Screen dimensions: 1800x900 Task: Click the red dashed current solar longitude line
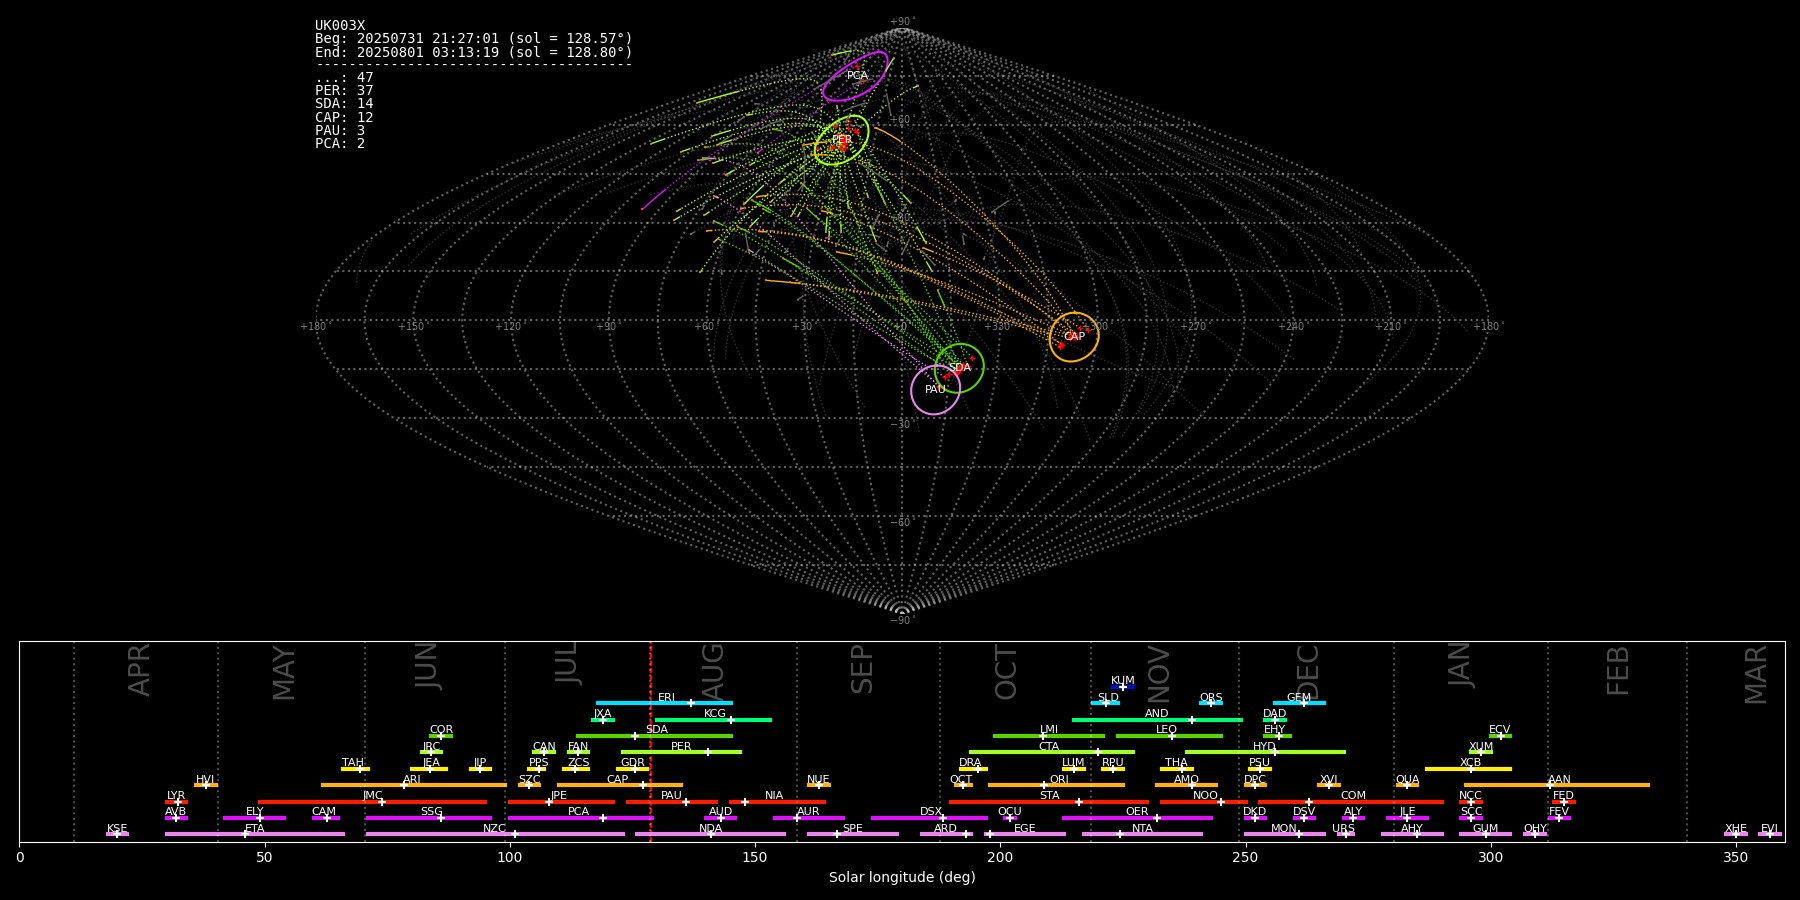(650, 740)
